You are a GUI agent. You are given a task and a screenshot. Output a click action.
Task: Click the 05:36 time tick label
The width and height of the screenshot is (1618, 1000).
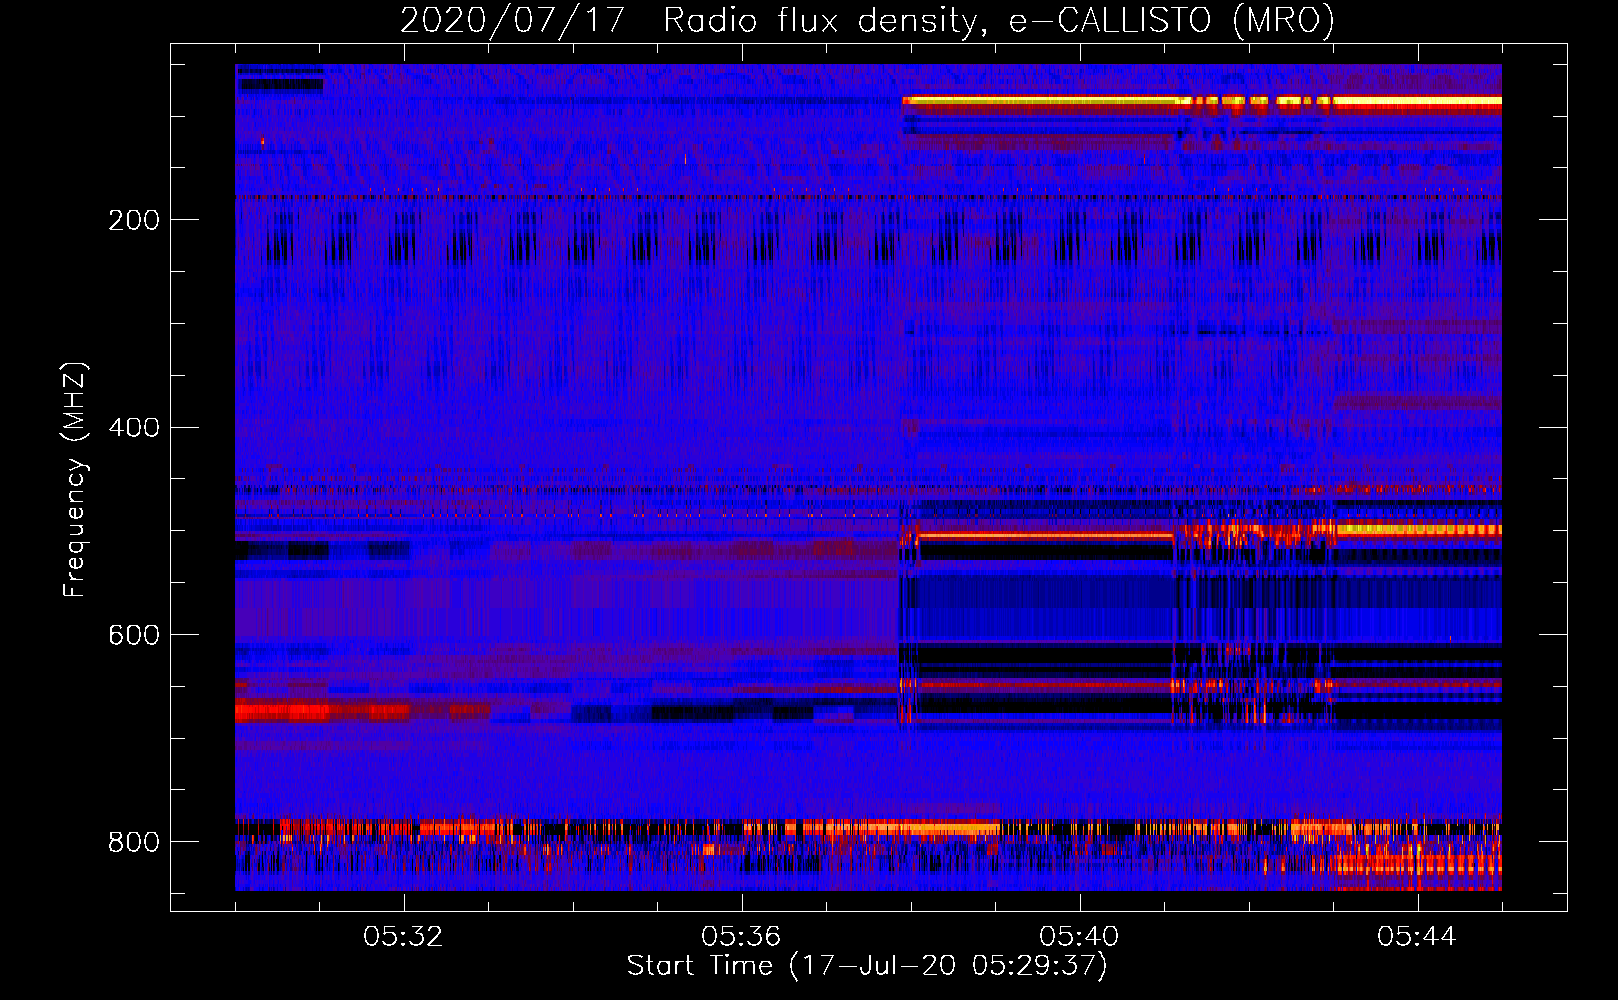pos(741,937)
